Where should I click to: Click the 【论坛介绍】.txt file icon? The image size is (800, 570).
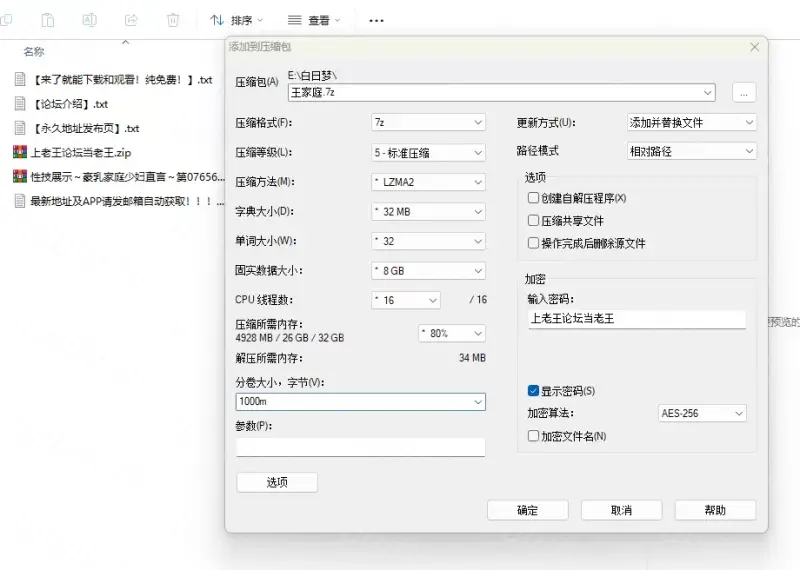click(x=19, y=103)
